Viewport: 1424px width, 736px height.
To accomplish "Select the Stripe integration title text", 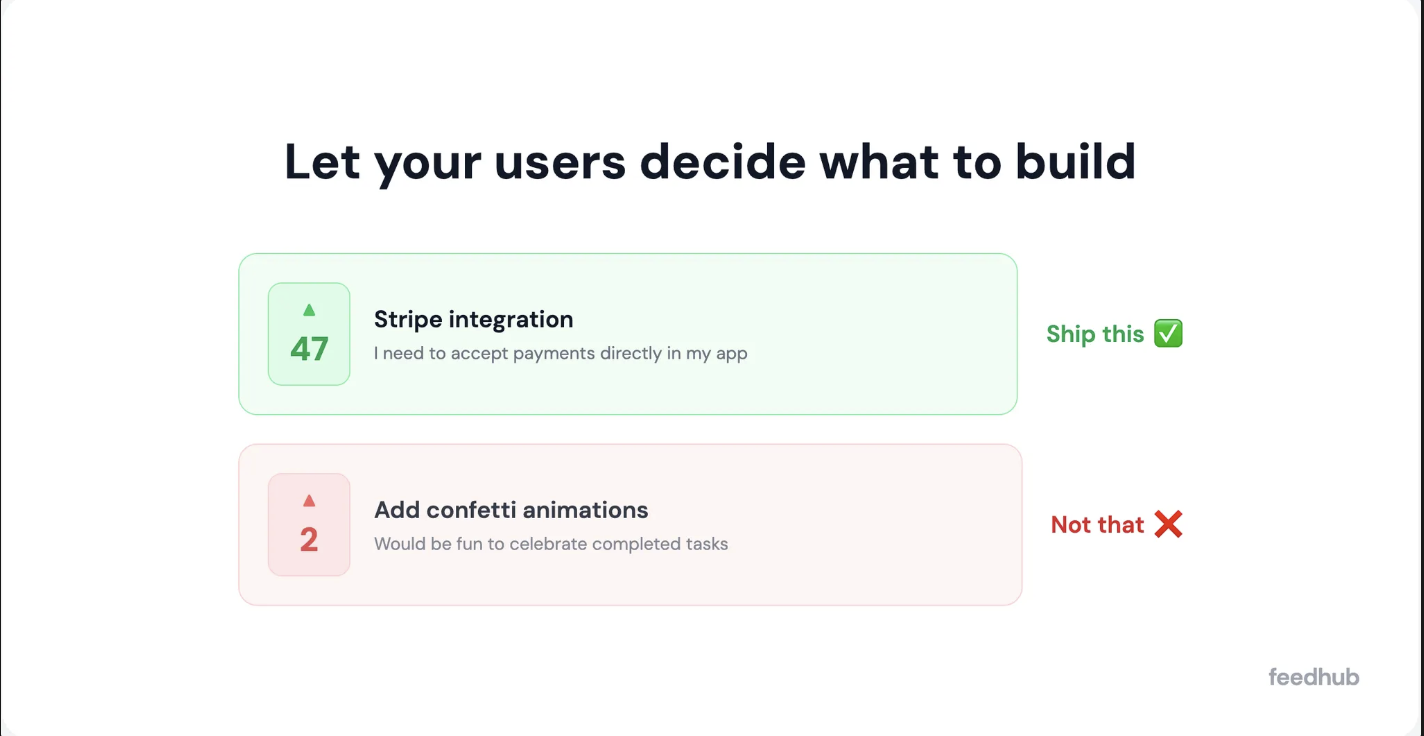I will point(473,319).
